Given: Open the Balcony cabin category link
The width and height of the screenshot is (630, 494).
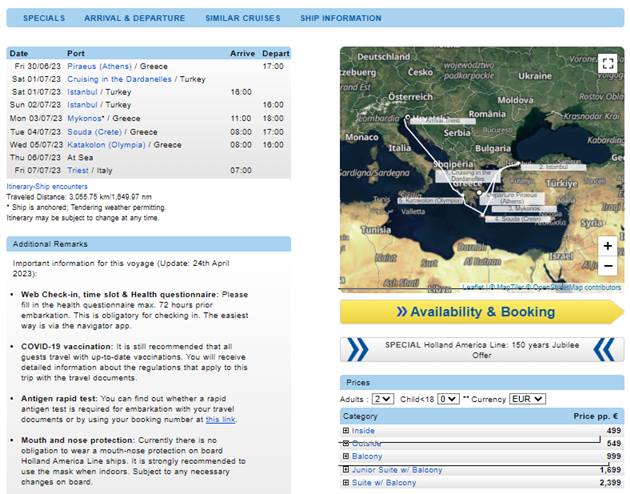Looking at the screenshot, I should coord(367,456).
